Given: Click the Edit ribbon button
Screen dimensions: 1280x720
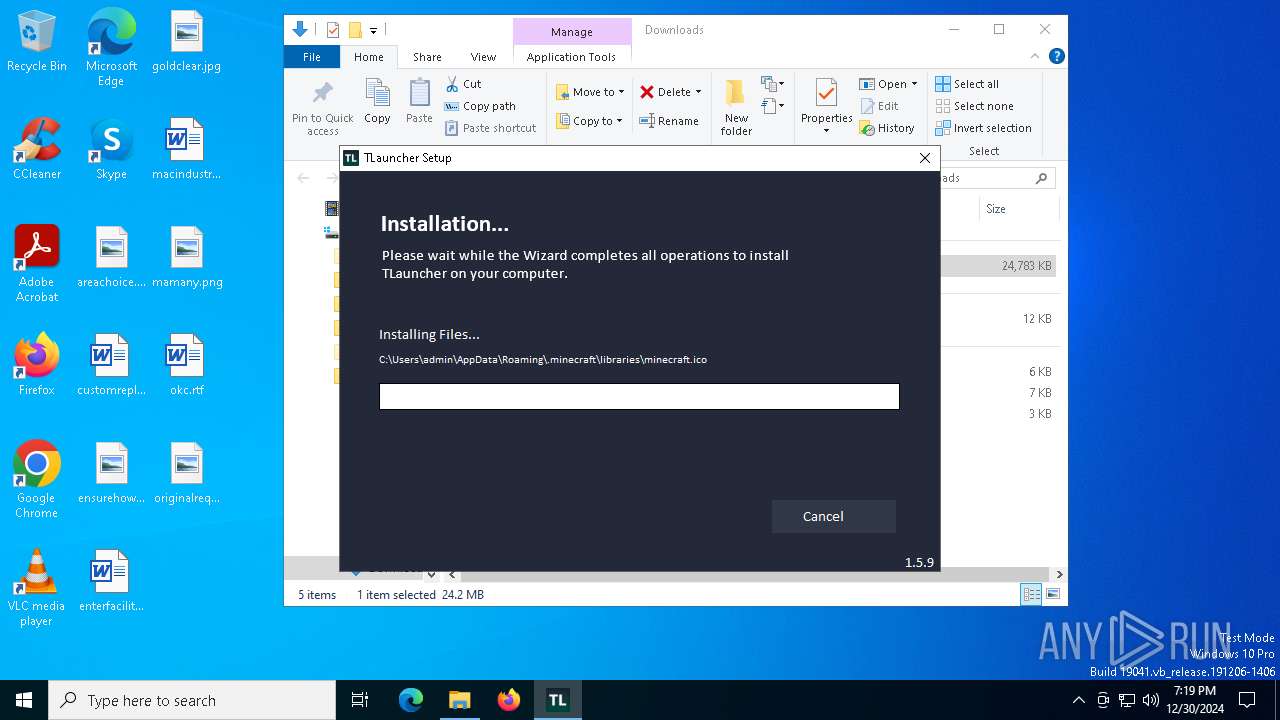Looking at the screenshot, I should (879, 106).
